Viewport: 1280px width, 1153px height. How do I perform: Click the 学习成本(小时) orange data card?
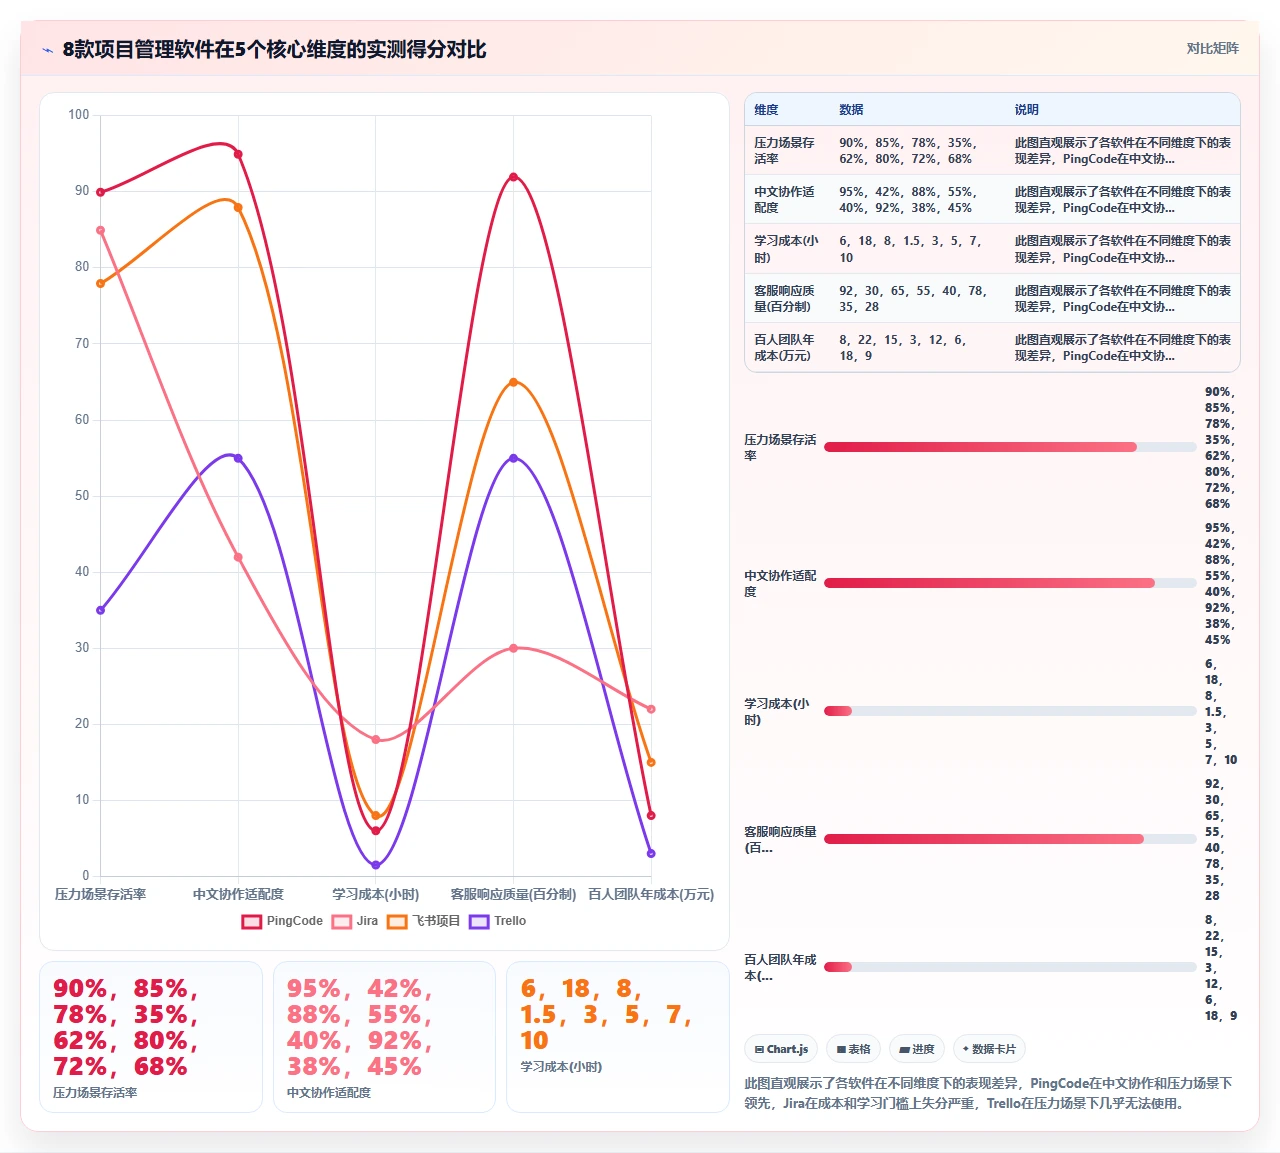(618, 1037)
